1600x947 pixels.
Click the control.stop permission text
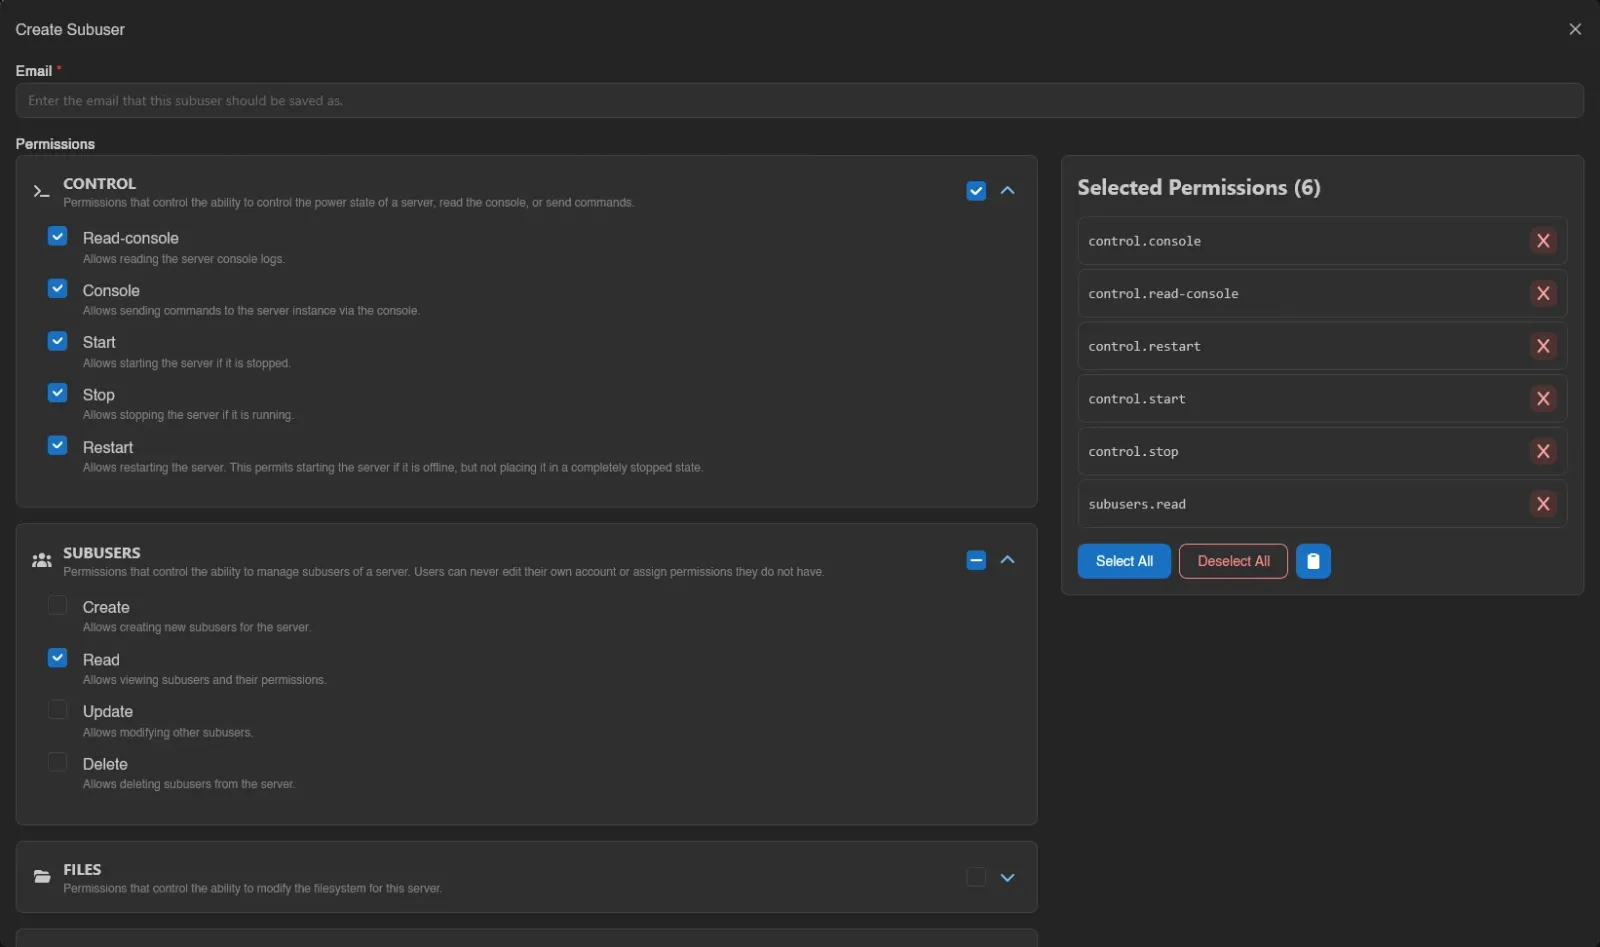point(1133,451)
